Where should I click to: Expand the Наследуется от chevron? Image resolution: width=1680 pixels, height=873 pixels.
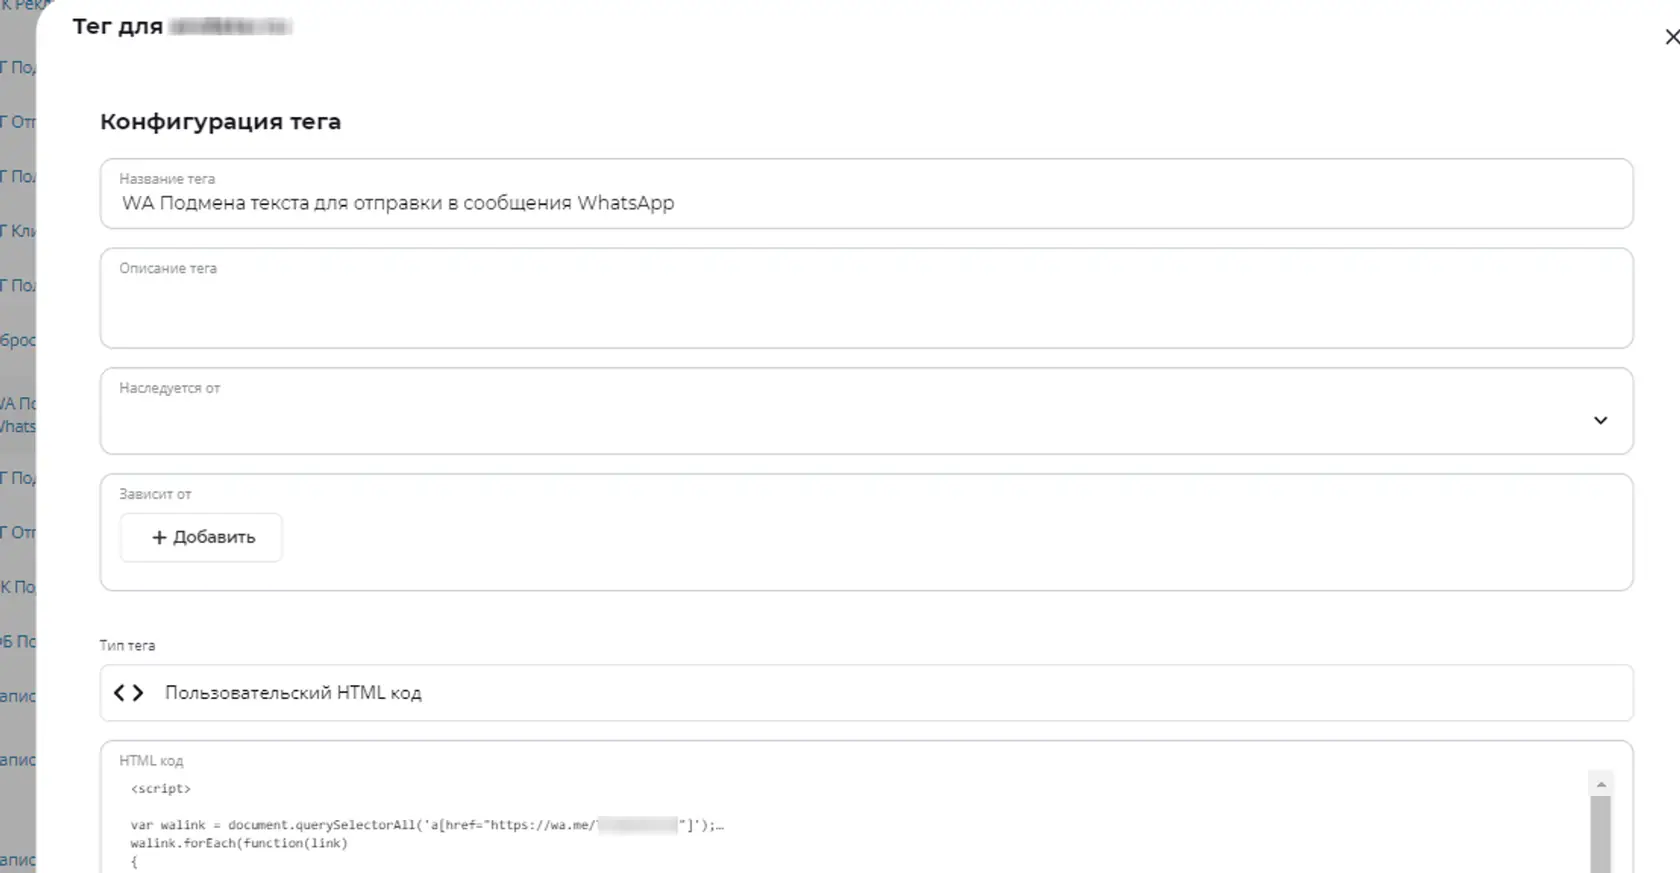pos(1600,420)
